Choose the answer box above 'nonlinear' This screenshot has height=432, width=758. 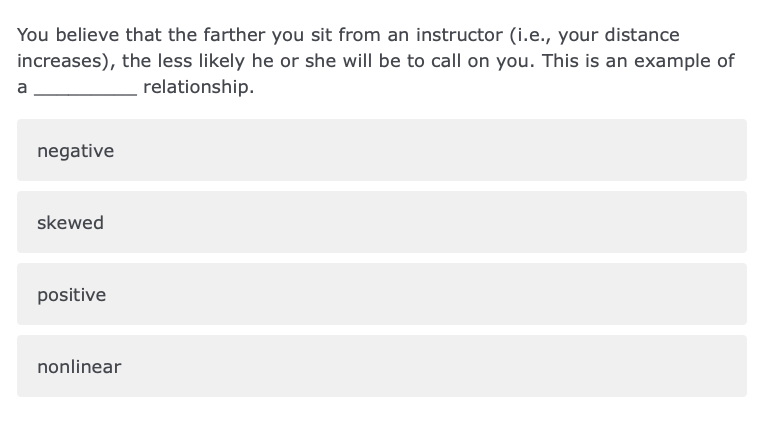[x=382, y=294]
